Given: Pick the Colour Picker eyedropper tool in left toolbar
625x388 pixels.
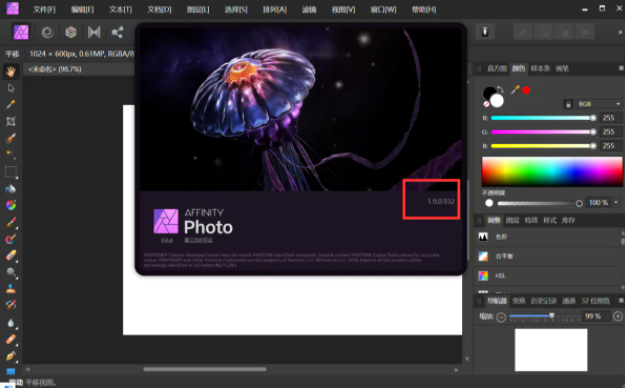Looking at the screenshot, I should coord(11,104).
